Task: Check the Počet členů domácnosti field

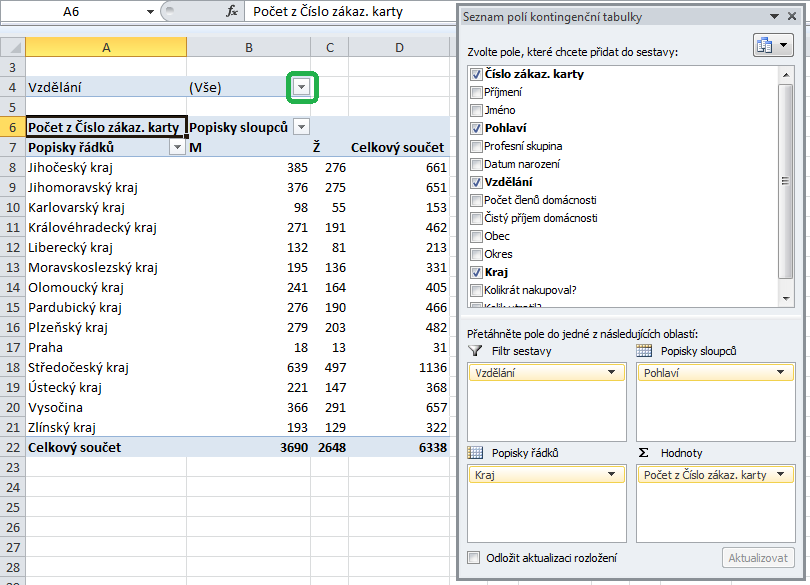Action: coord(476,201)
